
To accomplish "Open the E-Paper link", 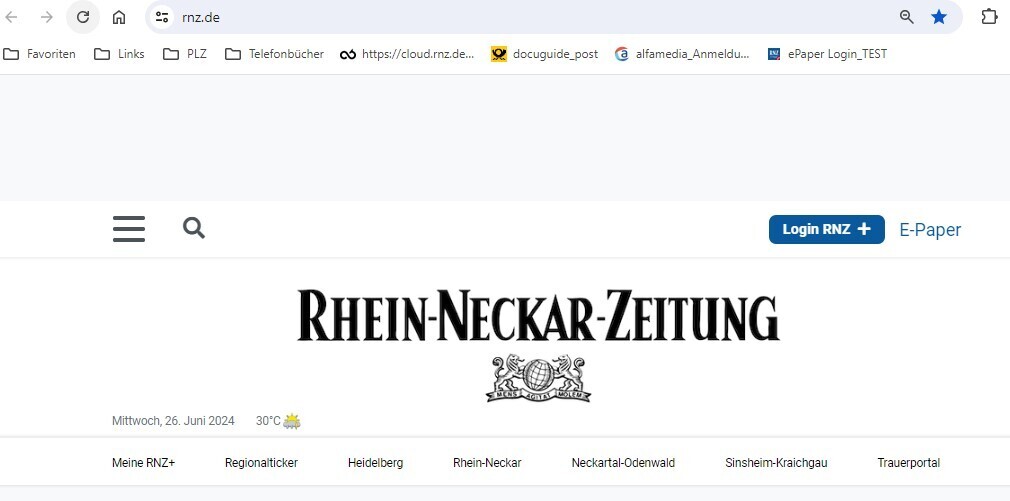I will click(x=930, y=230).
